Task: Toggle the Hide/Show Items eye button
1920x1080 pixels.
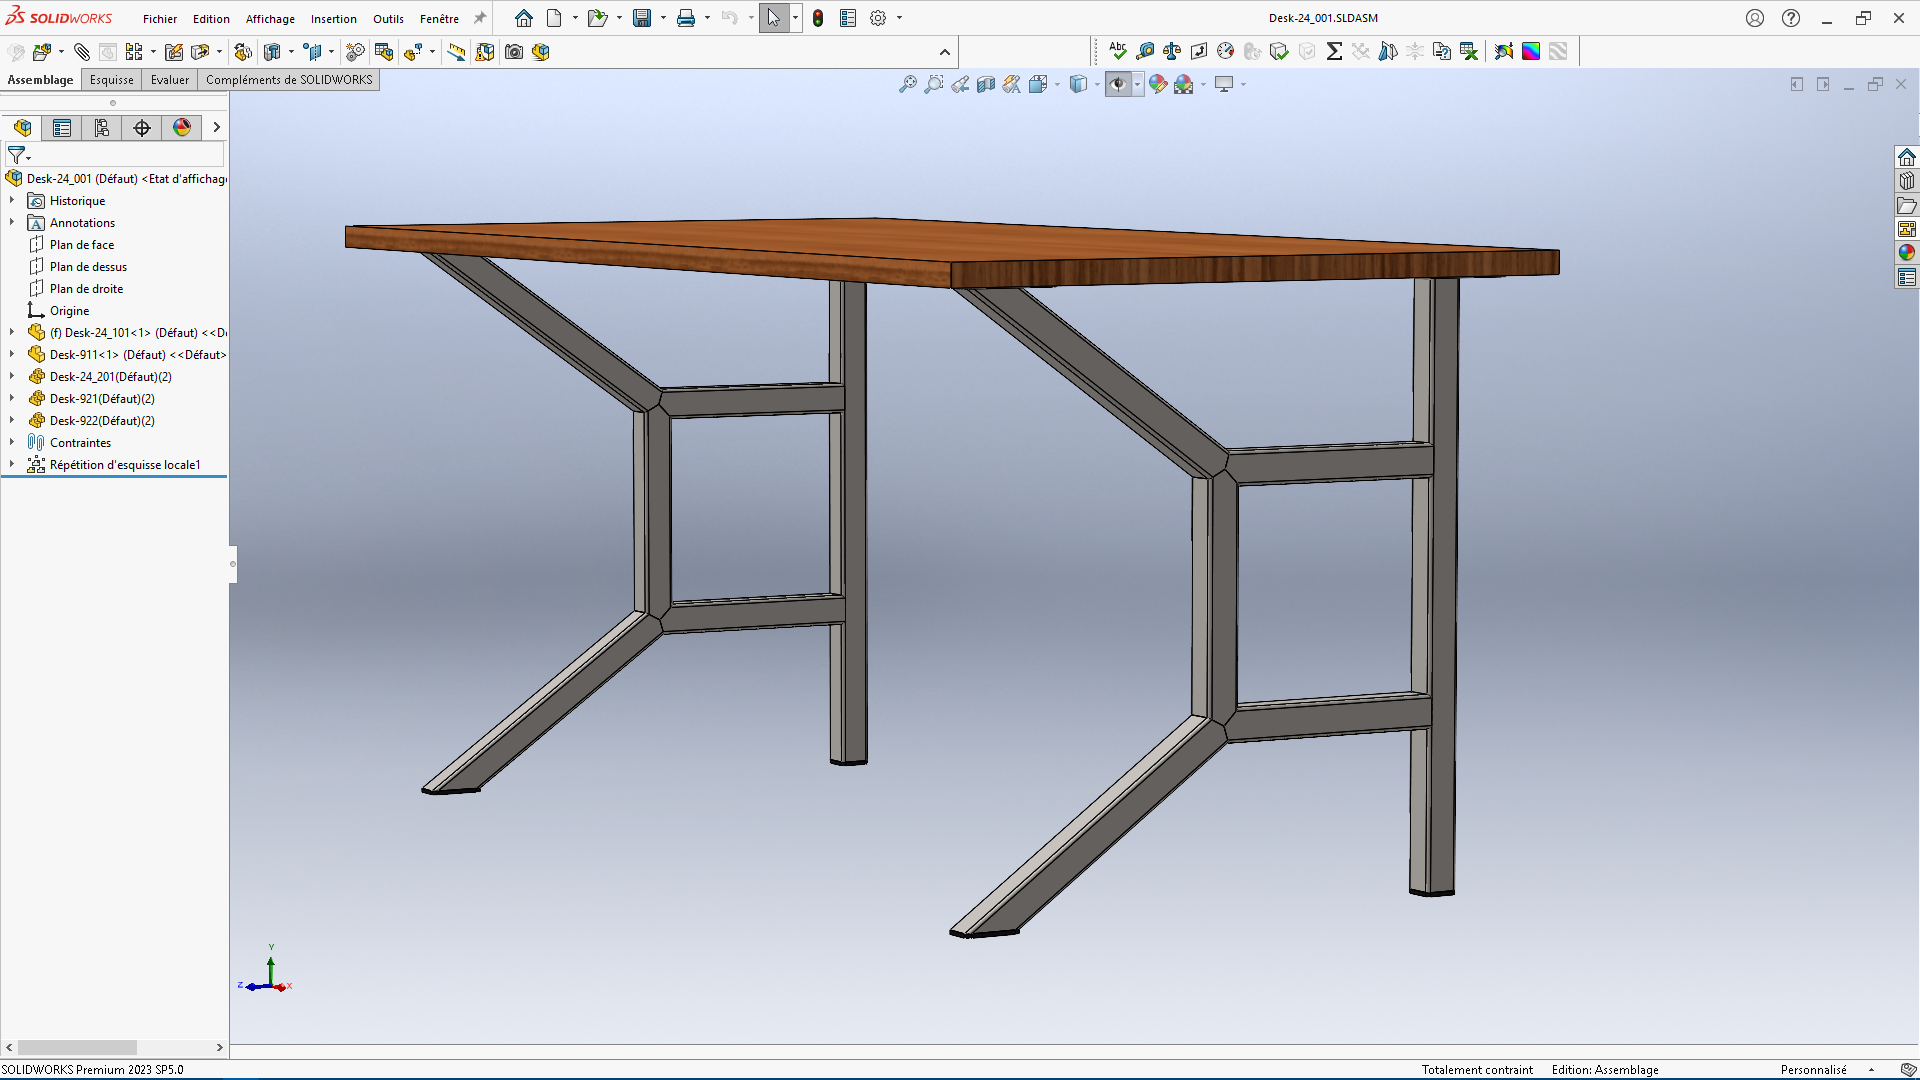Action: (1118, 85)
